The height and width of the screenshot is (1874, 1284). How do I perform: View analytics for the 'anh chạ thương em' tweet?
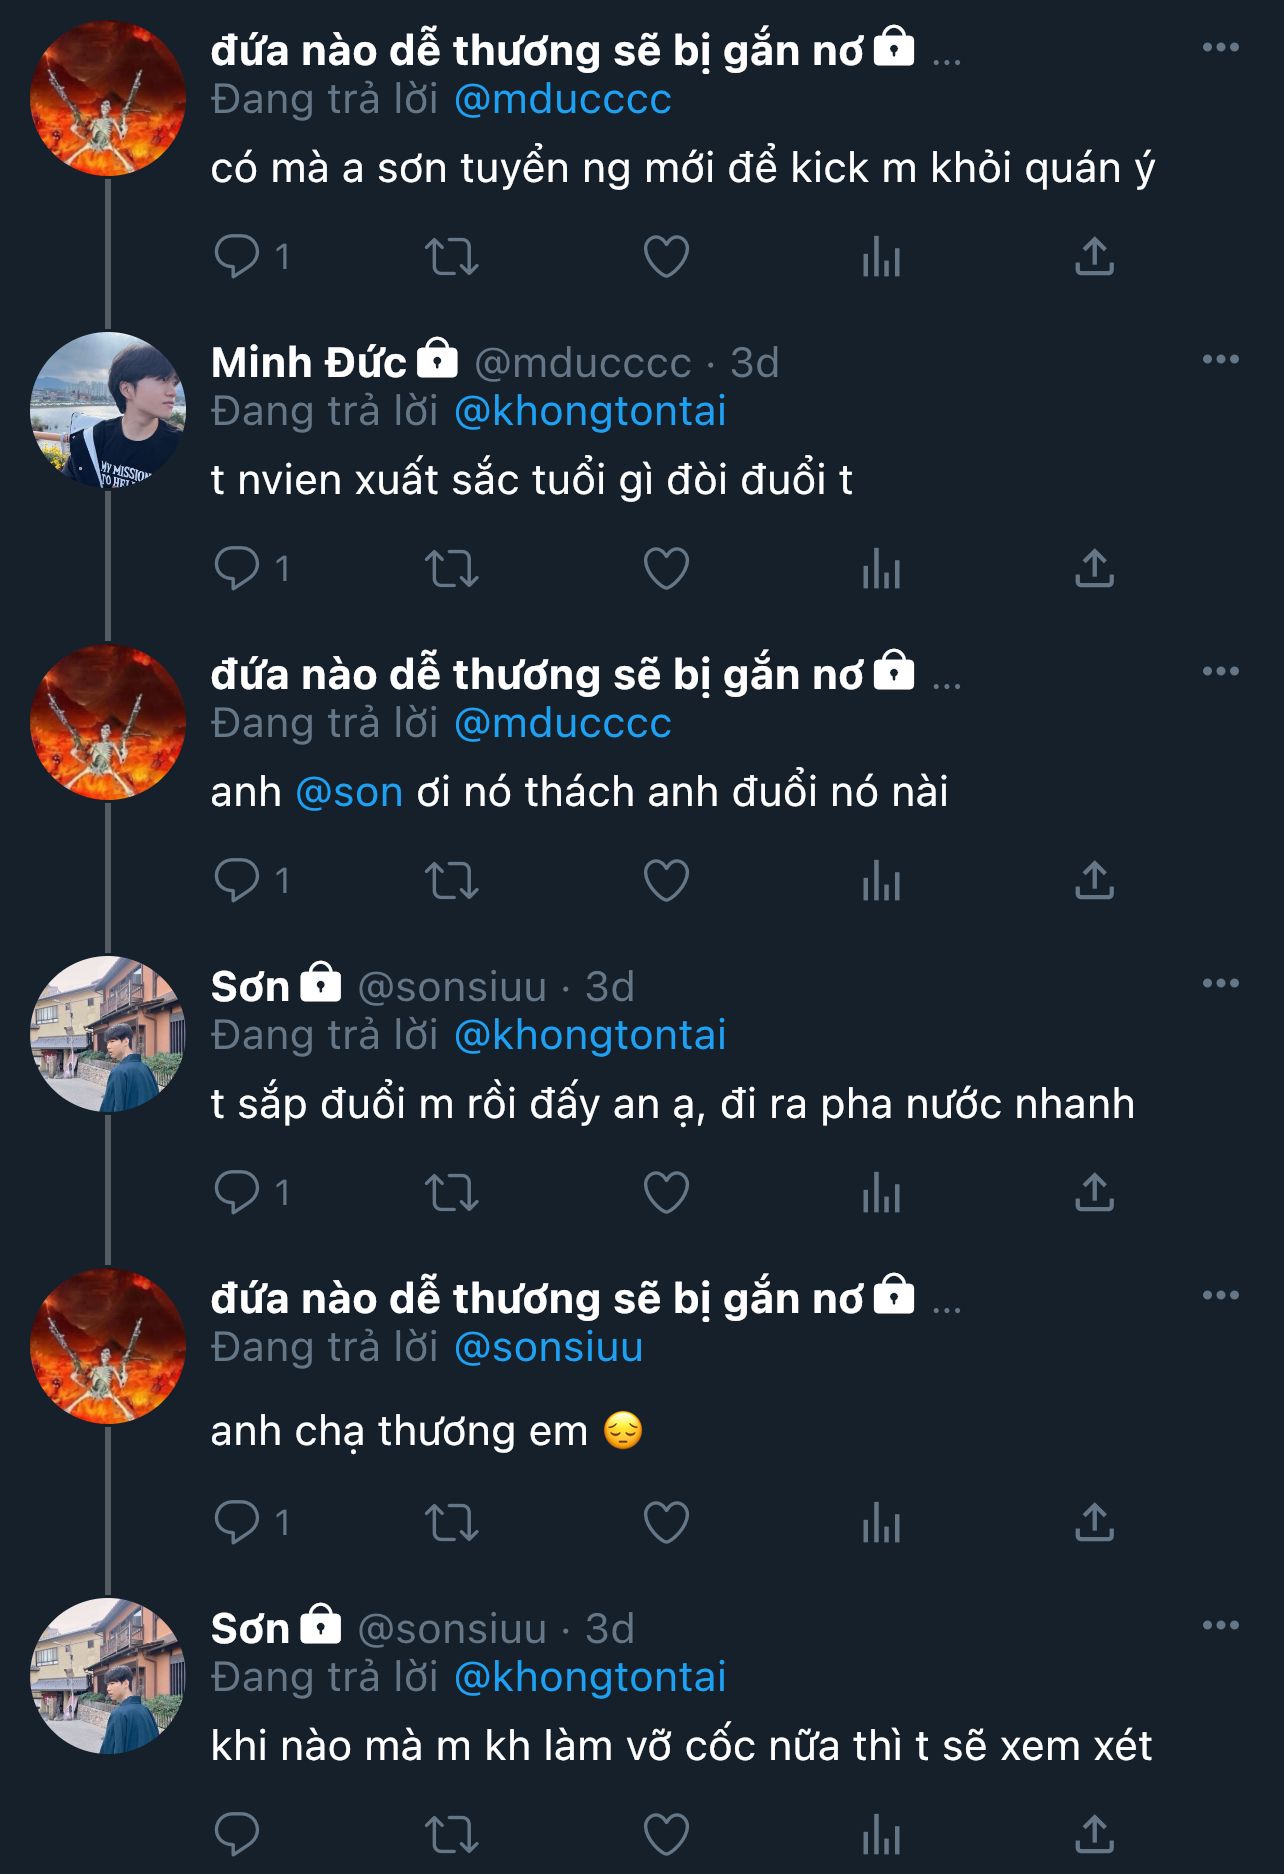[x=881, y=1522]
